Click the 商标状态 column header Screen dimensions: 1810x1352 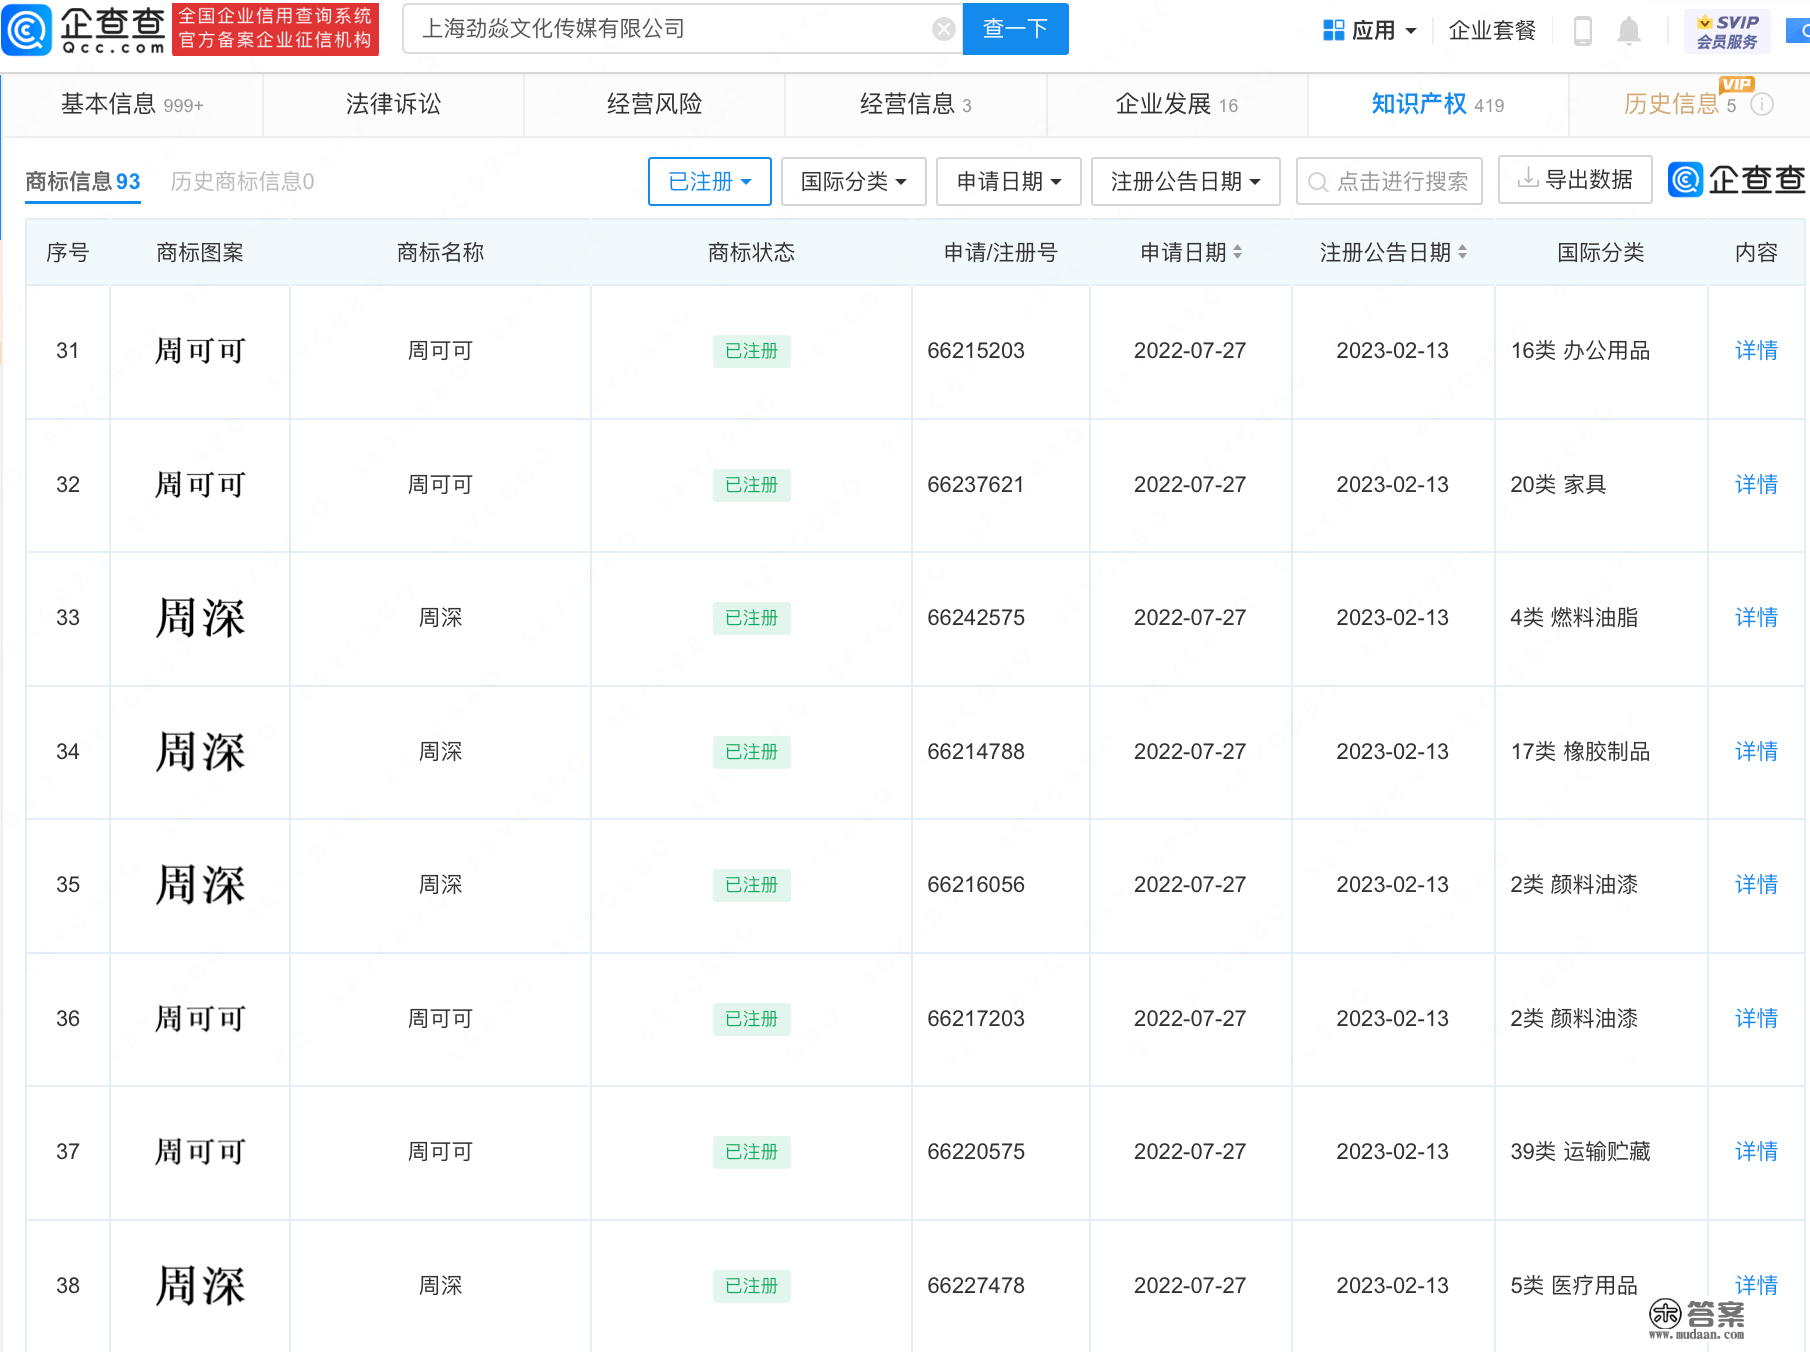pos(751,253)
